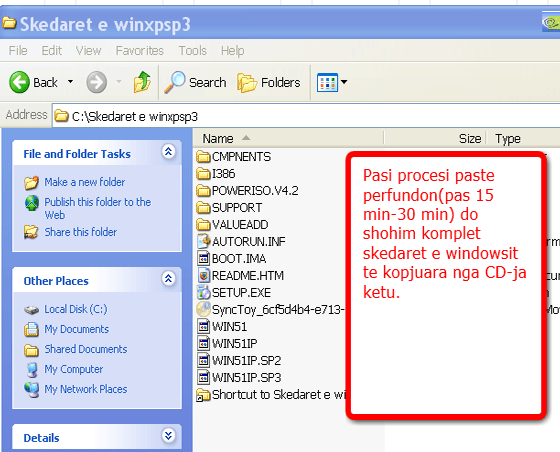Viewport: 560px width, 452px height.
Task: Click the My Network Places icon
Action: click(31, 390)
